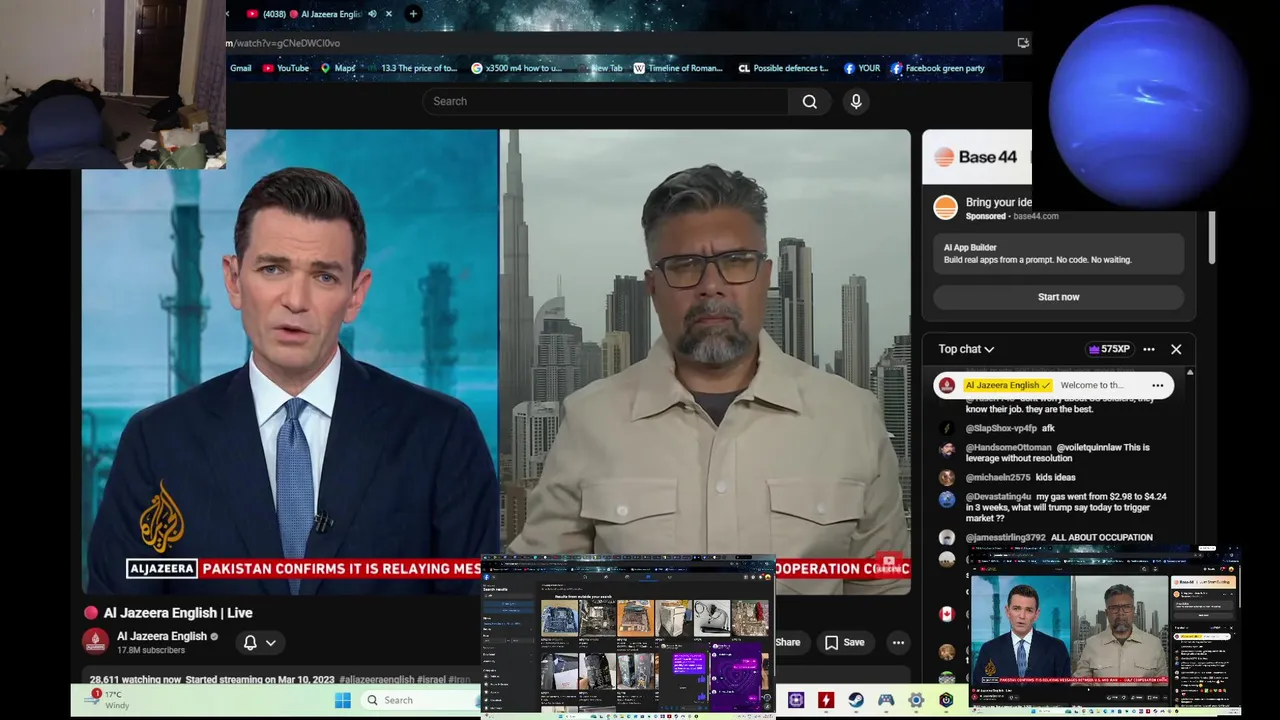Activate voice search microphone icon

tap(856, 101)
